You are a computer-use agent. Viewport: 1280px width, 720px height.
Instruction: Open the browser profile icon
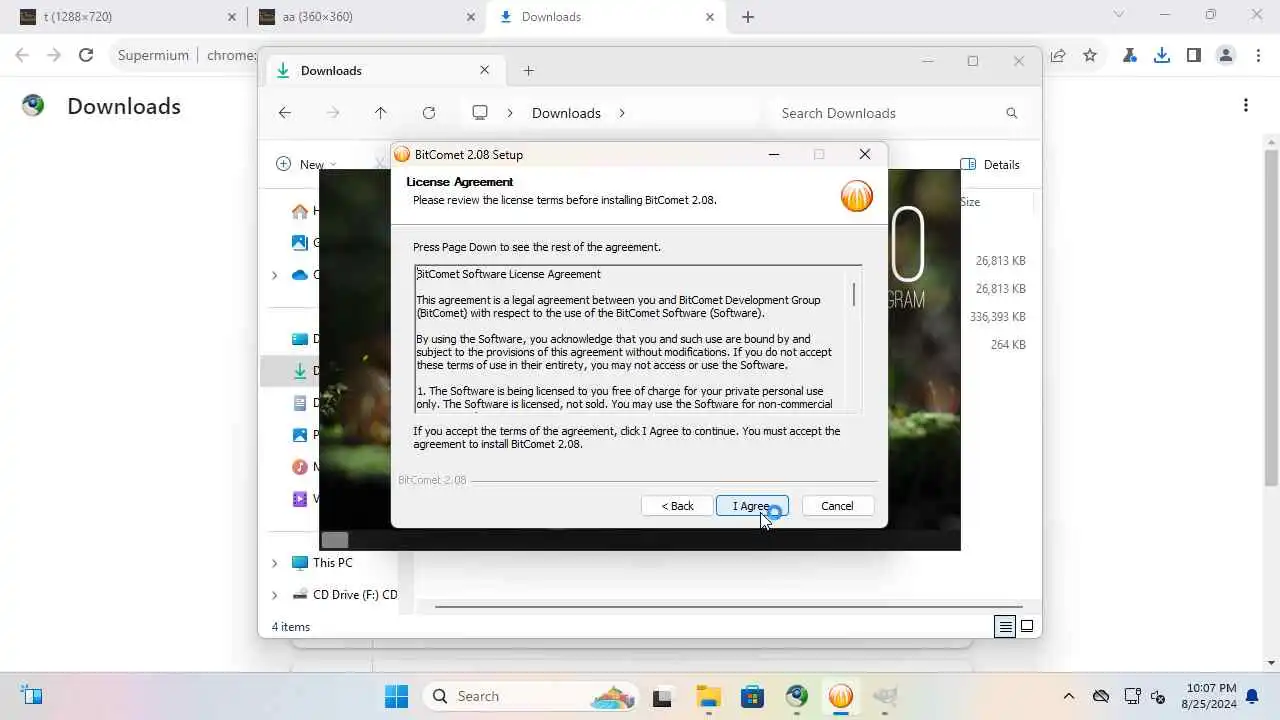(x=1226, y=56)
